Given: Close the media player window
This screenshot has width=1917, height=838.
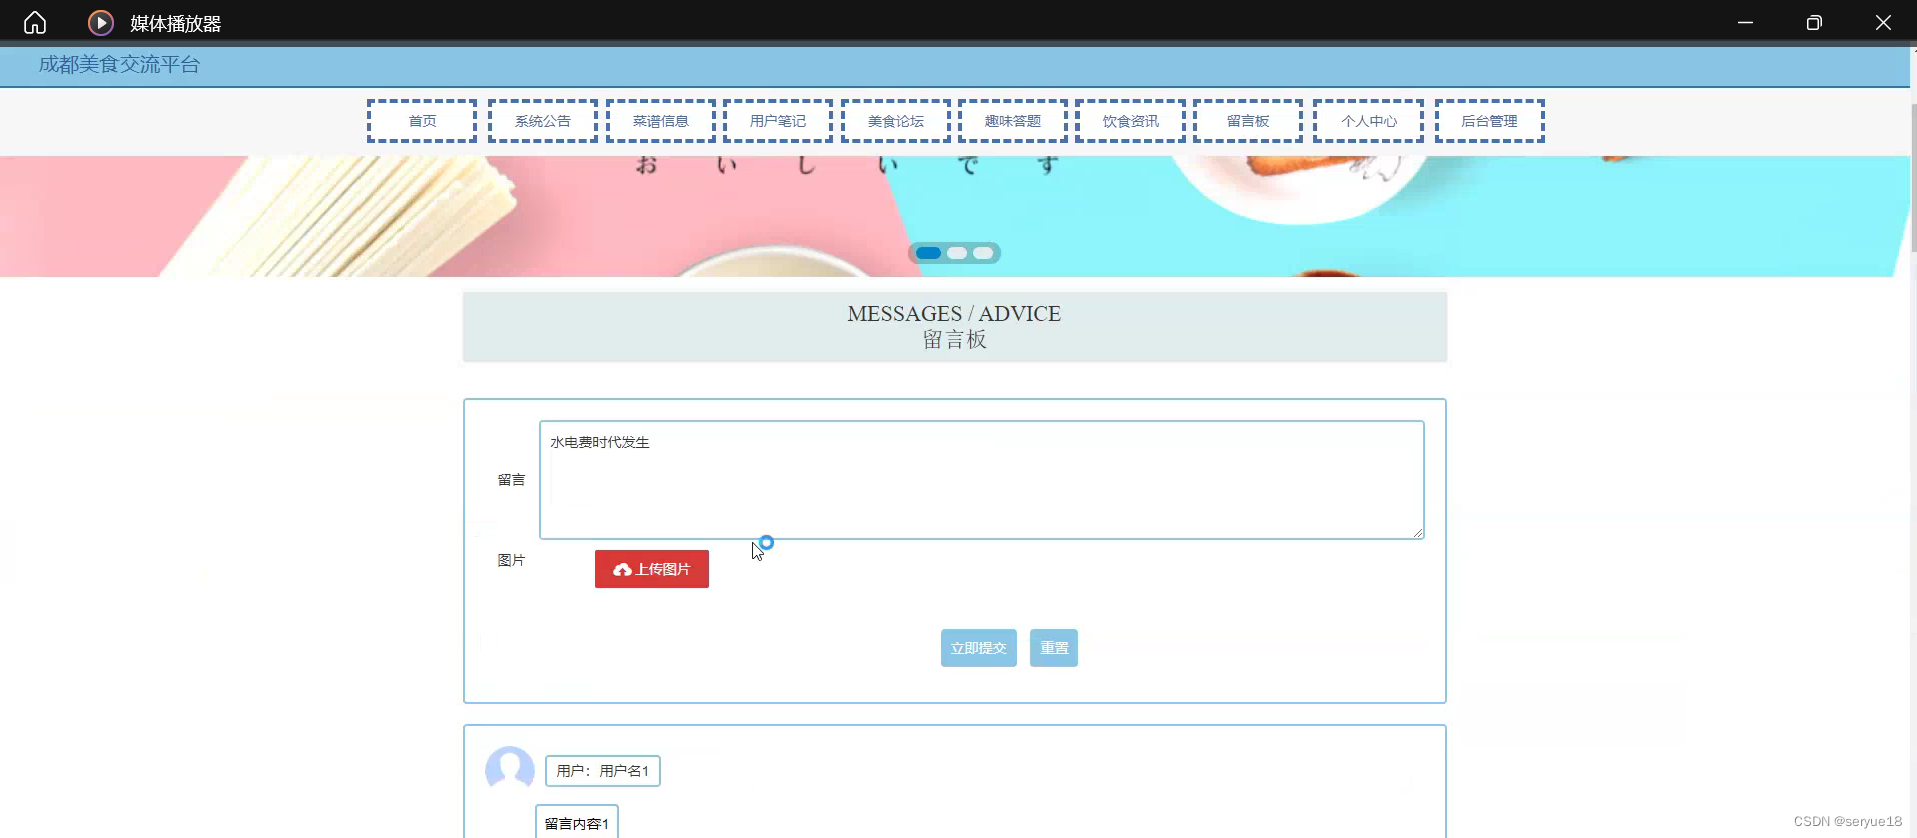Looking at the screenshot, I should (1883, 22).
